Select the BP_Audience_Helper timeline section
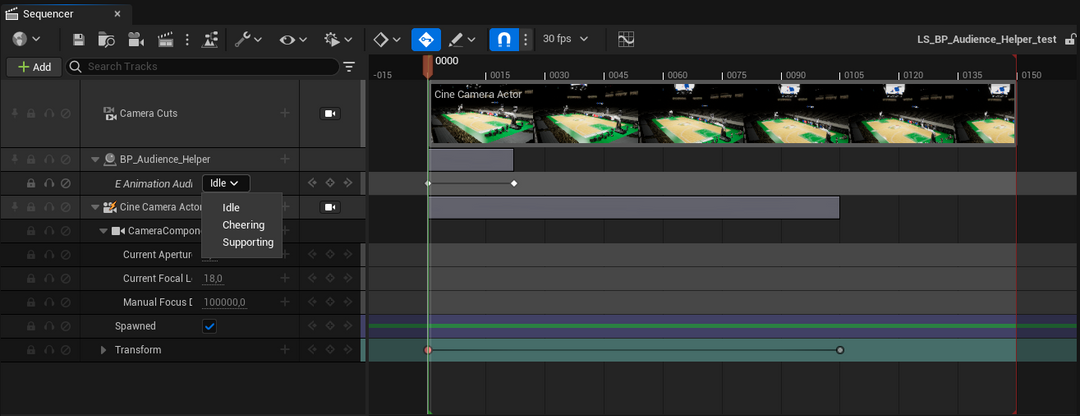Screen dimensions: 1080x416 (x=471, y=160)
